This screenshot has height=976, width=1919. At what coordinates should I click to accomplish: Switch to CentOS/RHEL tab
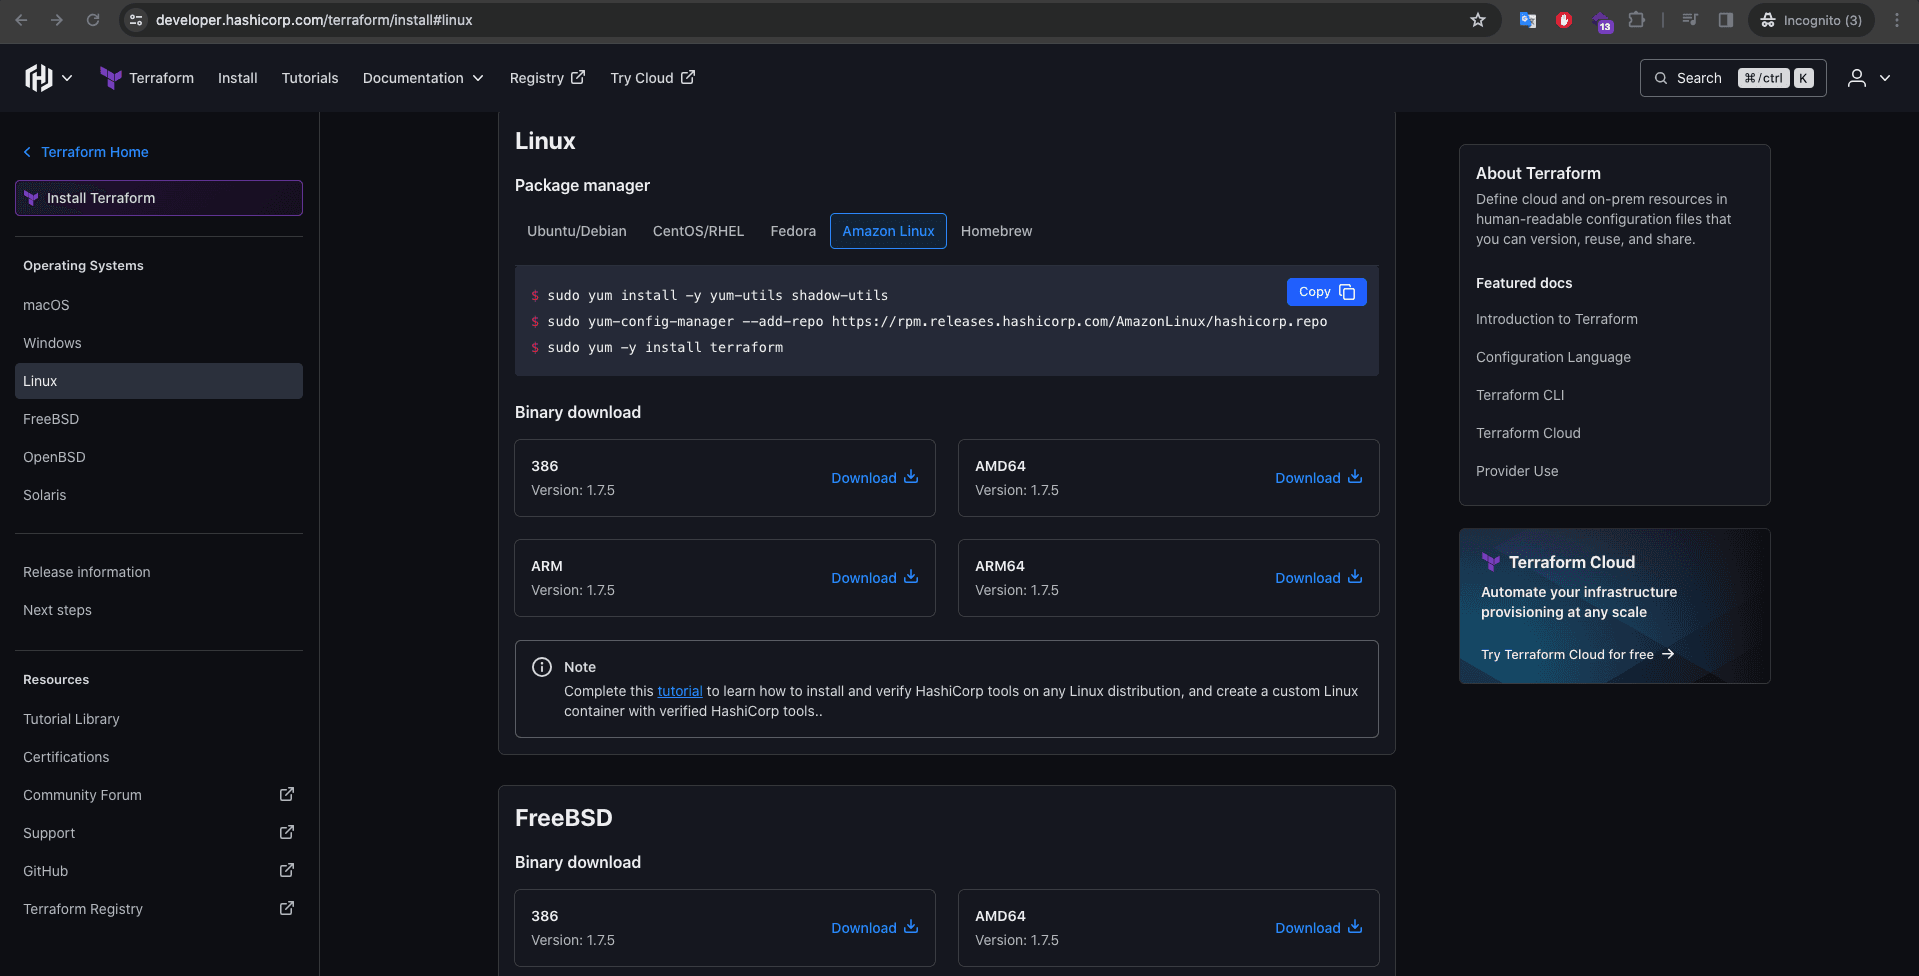[698, 231]
